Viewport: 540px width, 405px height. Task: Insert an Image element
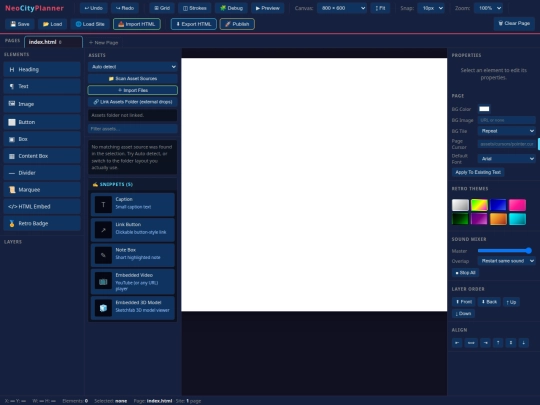(42, 104)
